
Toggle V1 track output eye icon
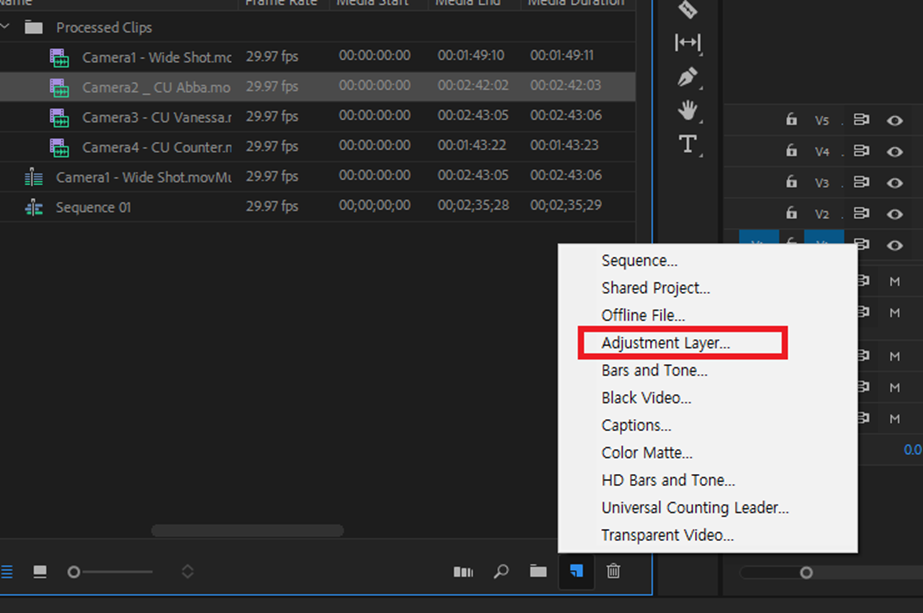click(895, 245)
